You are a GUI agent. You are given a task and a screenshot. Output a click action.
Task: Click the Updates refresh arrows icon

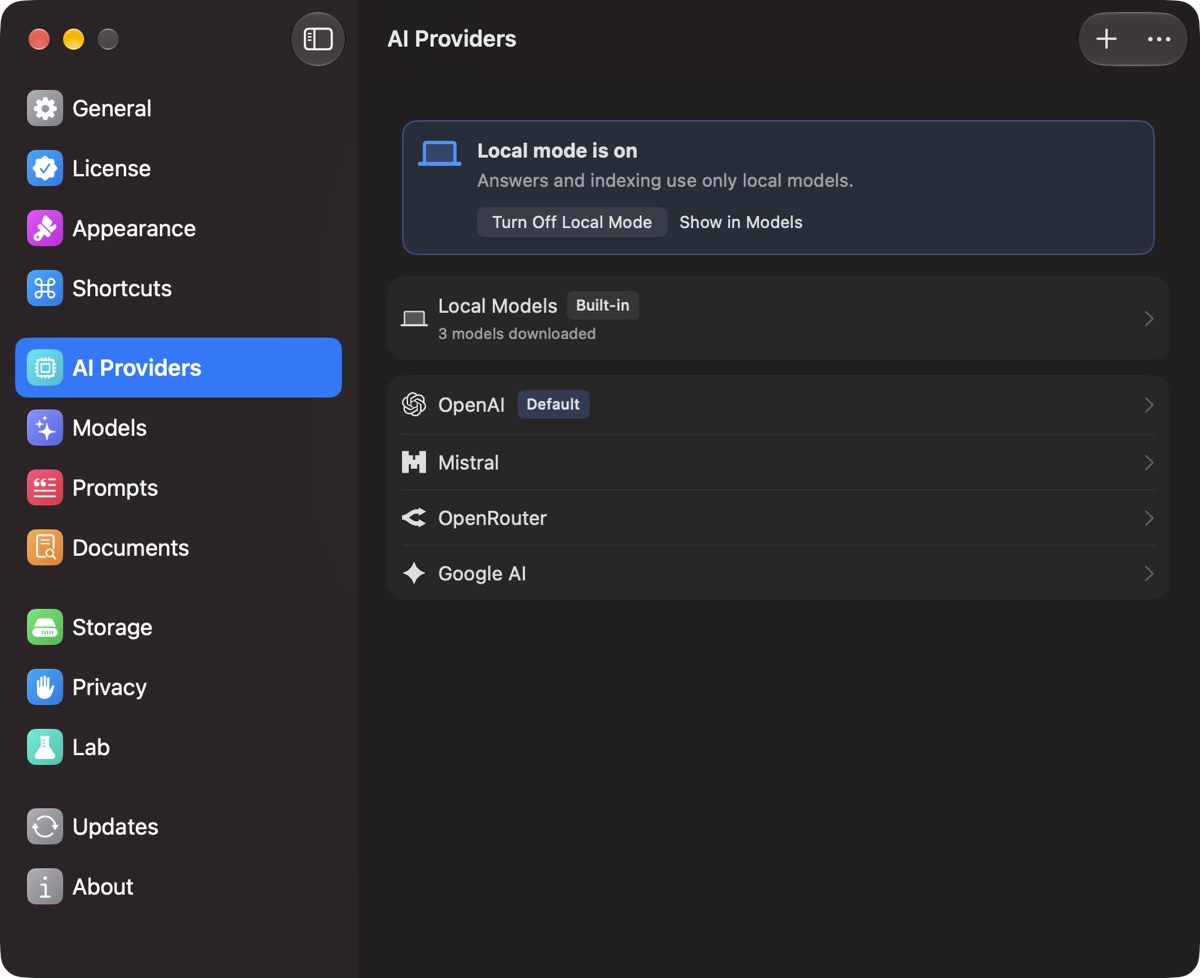click(45, 827)
